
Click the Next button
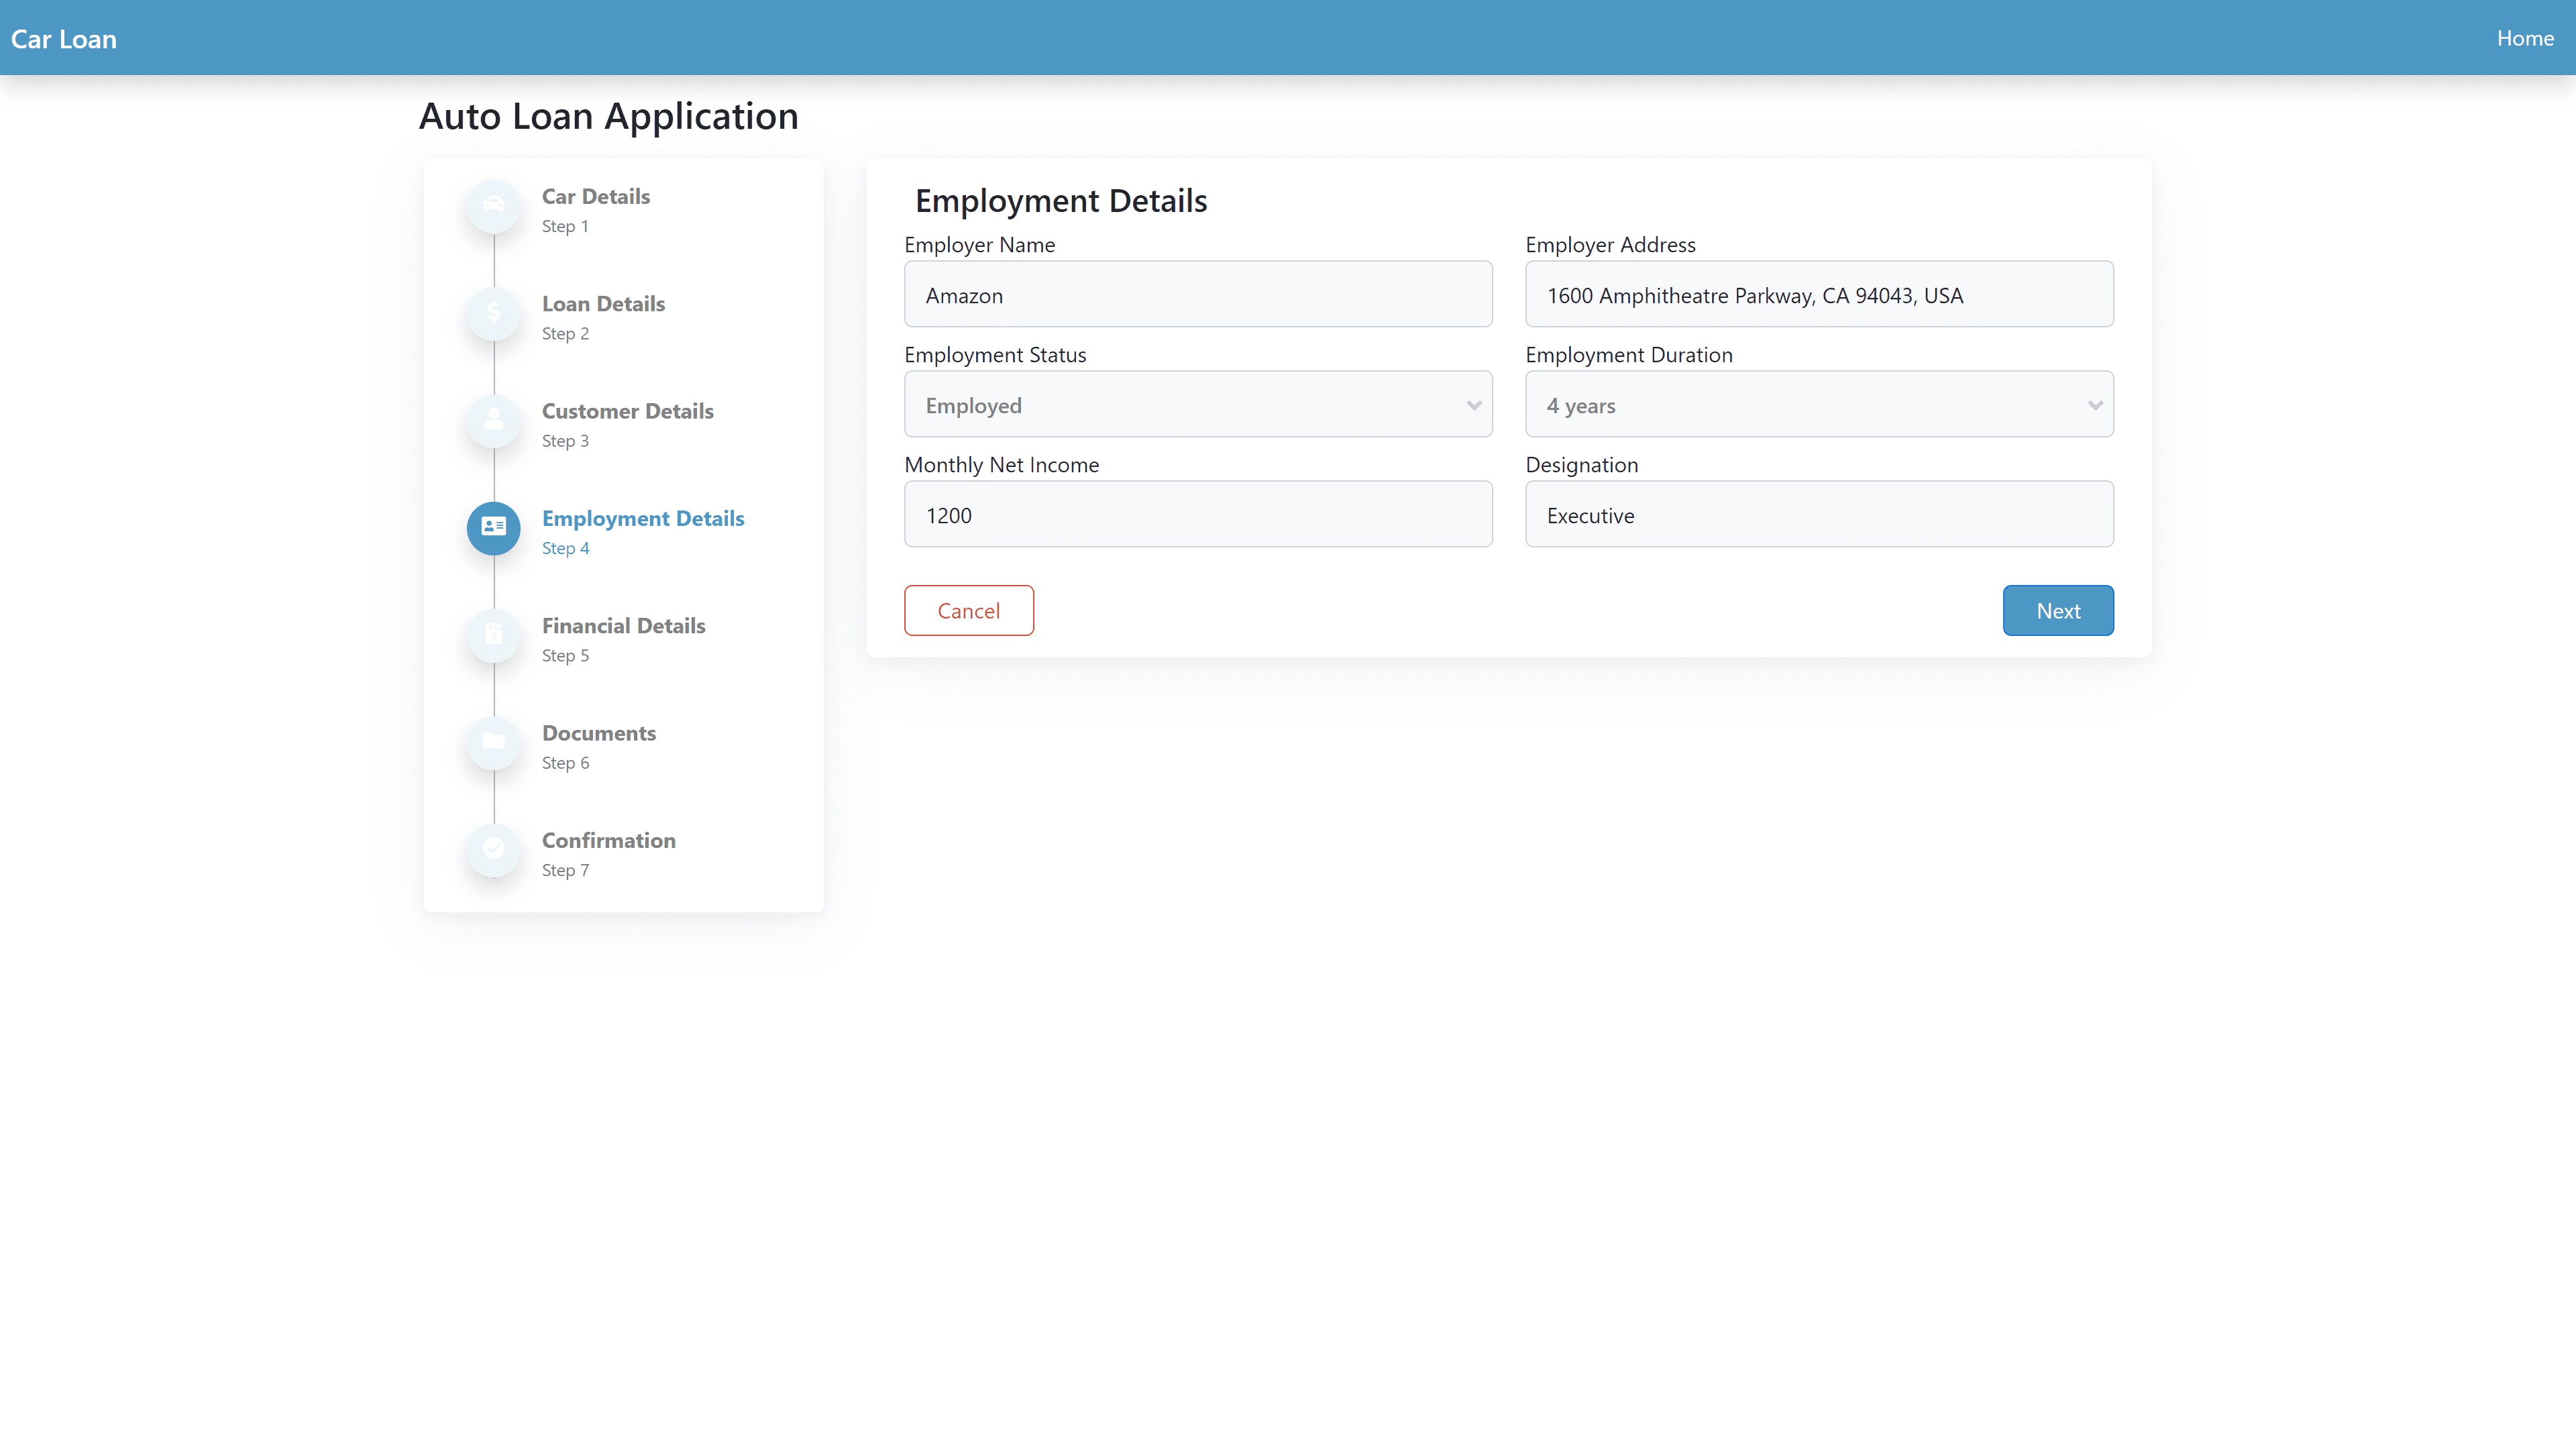coord(2058,610)
